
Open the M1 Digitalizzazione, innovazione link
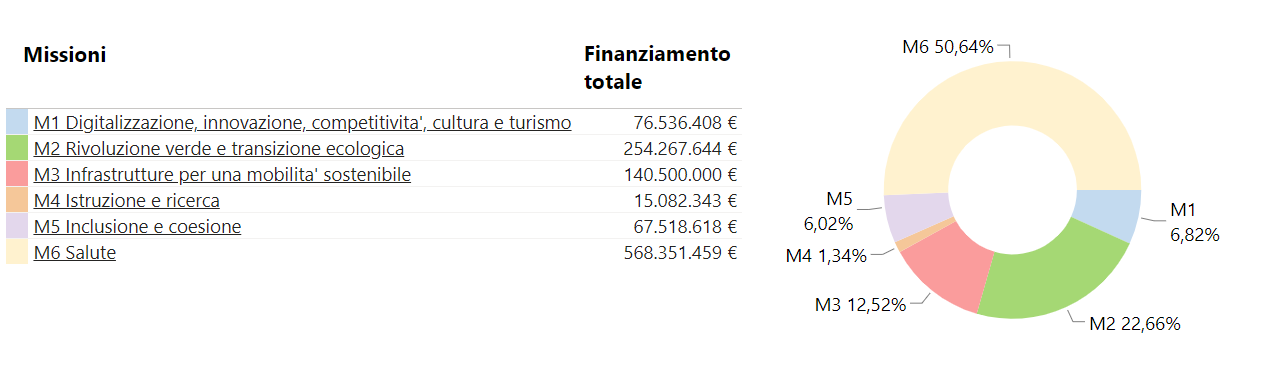(302, 123)
